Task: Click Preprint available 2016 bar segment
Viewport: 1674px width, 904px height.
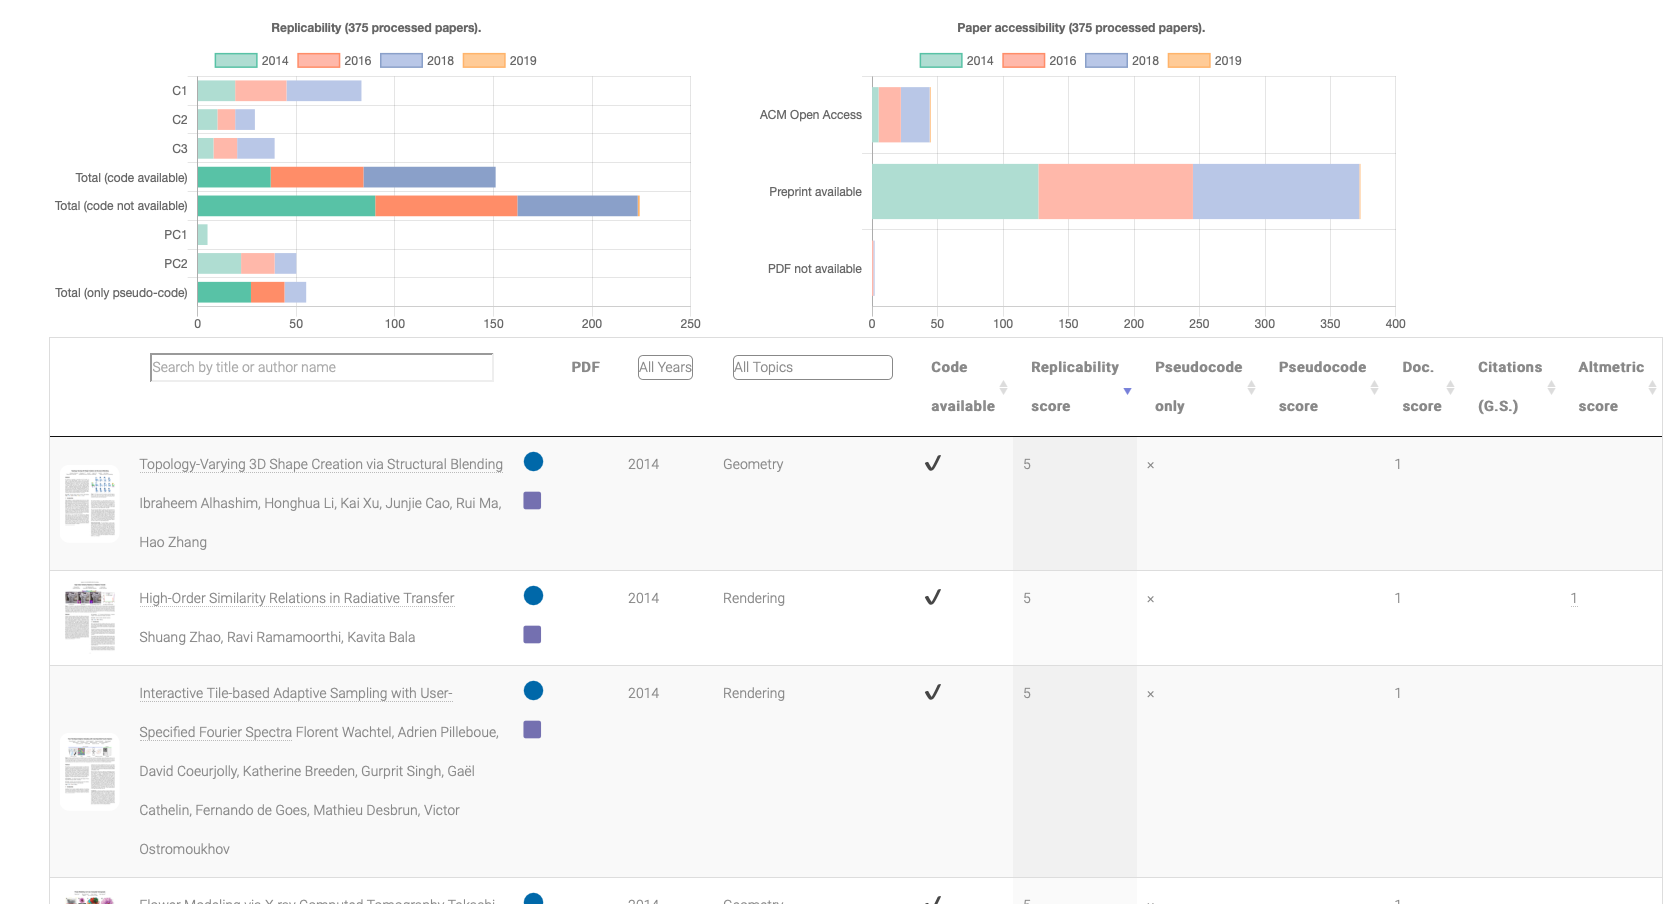Action: point(1116,191)
